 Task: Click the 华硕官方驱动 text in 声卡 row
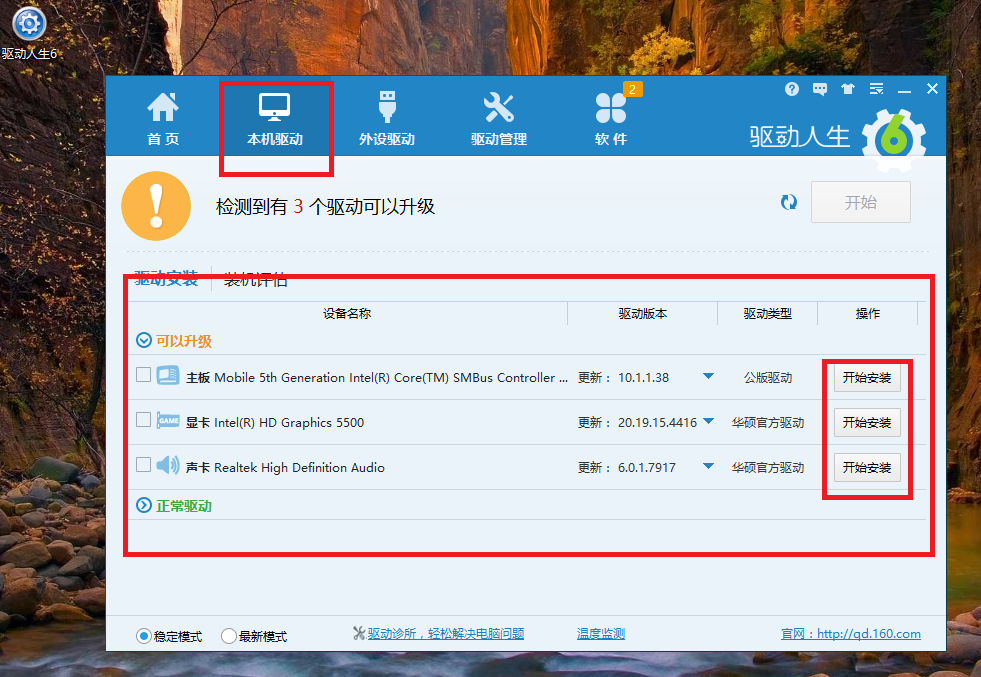pos(768,467)
